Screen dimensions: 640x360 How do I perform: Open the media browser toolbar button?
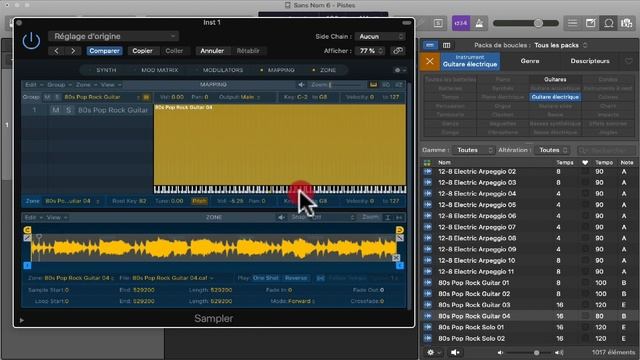point(627,23)
